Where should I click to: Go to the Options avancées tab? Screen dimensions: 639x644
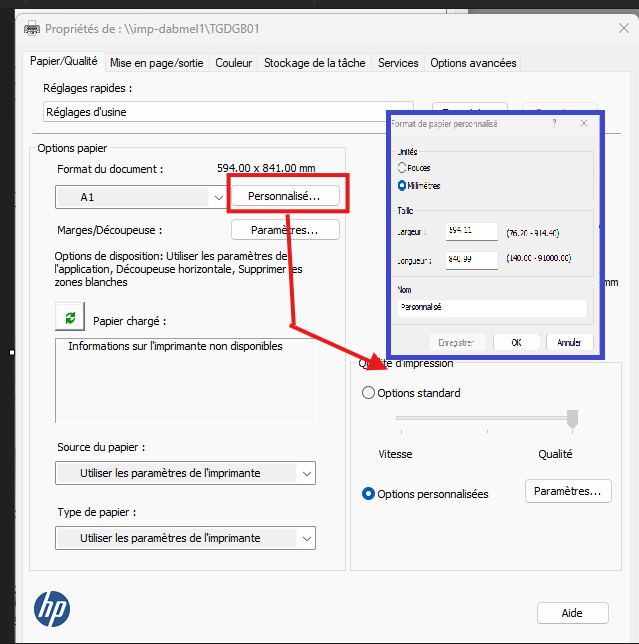click(473, 63)
